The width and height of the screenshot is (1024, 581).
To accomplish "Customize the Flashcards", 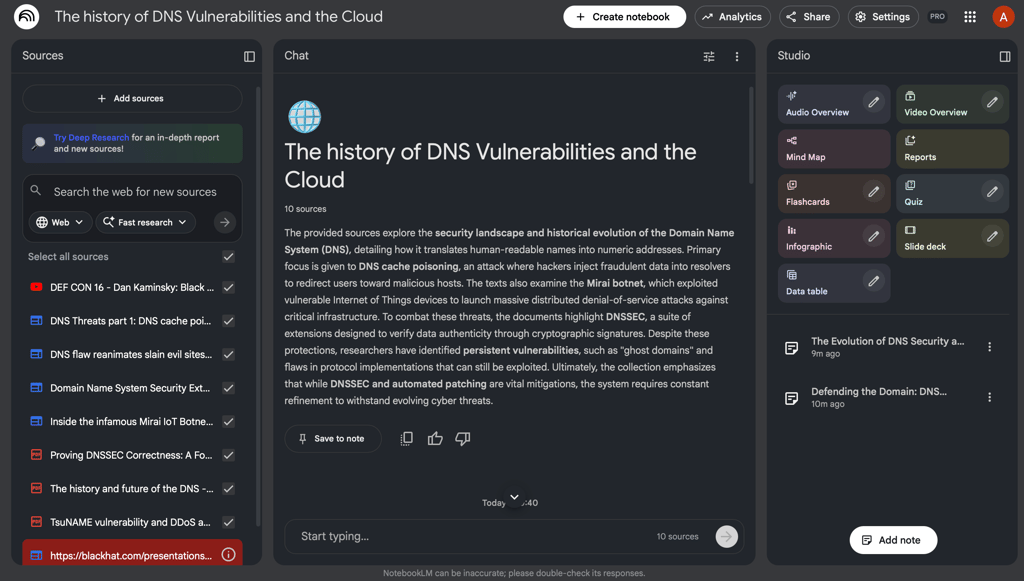I will (x=873, y=191).
